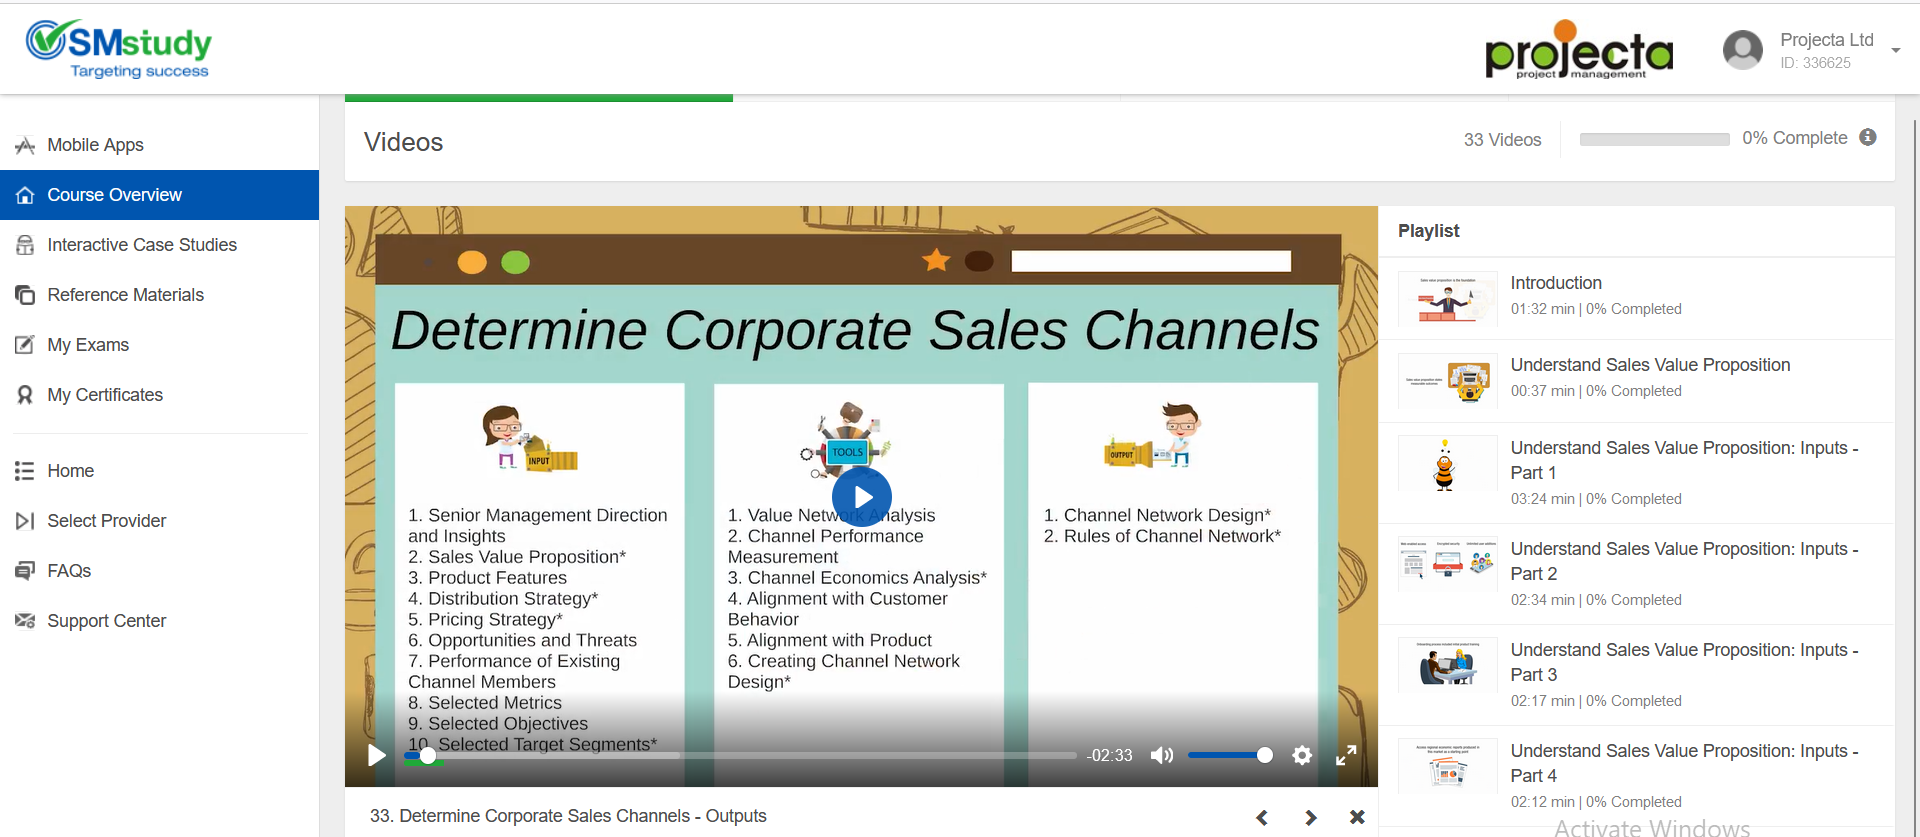This screenshot has height=837, width=1920.
Task: Open Reference Materials section
Action: tap(125, 295)
